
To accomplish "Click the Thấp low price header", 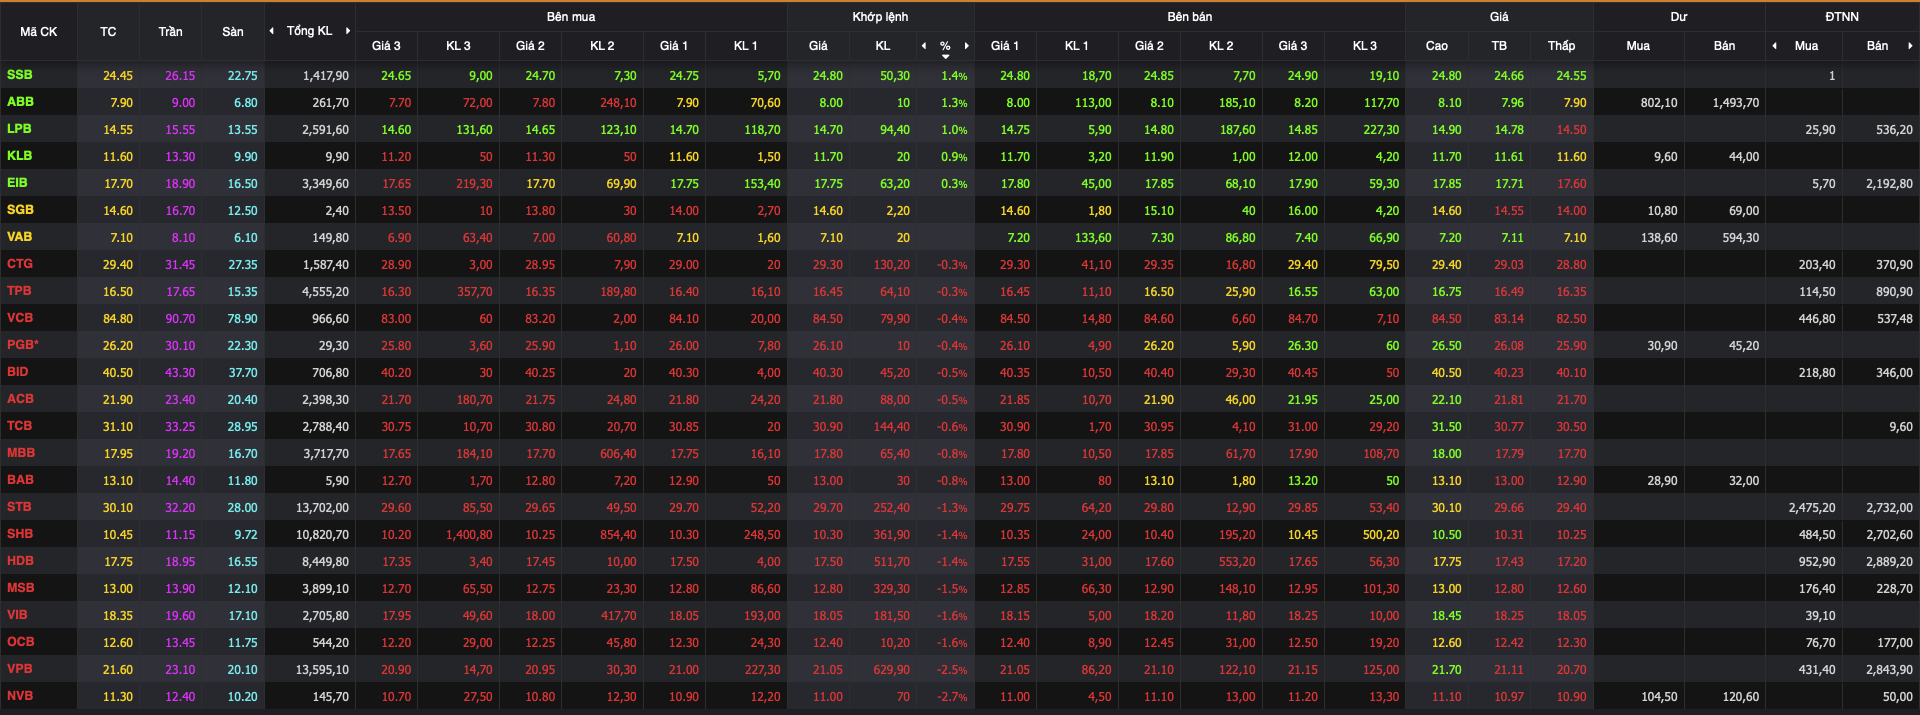I will pos(1562,46).
